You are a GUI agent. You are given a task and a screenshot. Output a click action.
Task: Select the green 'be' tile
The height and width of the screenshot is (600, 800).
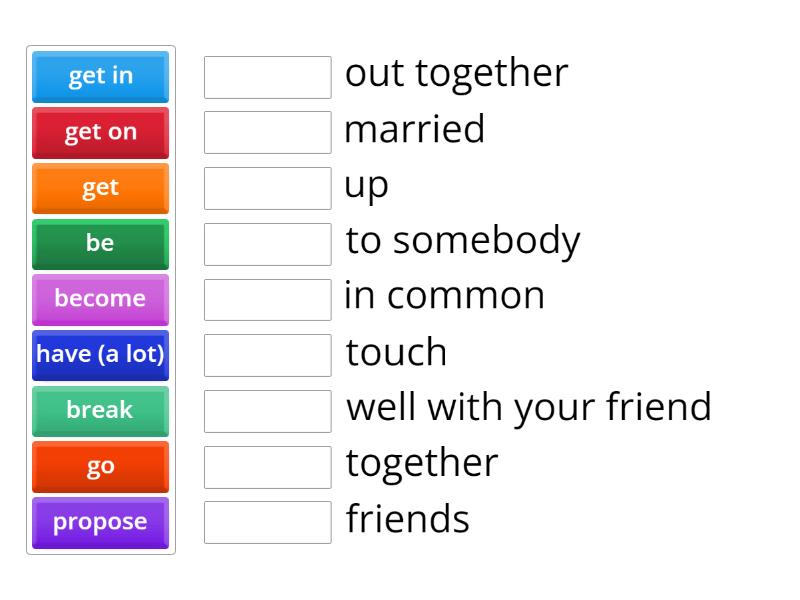99,244
